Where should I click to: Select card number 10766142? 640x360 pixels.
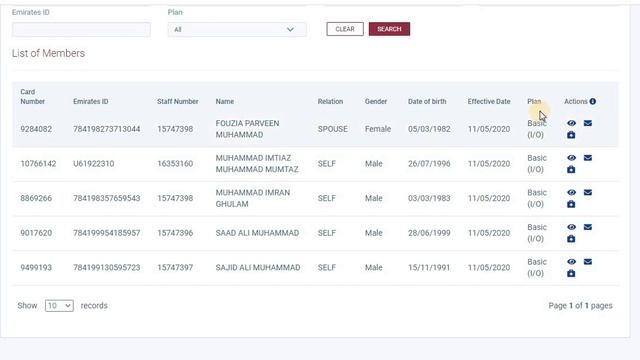click(38, 164)
